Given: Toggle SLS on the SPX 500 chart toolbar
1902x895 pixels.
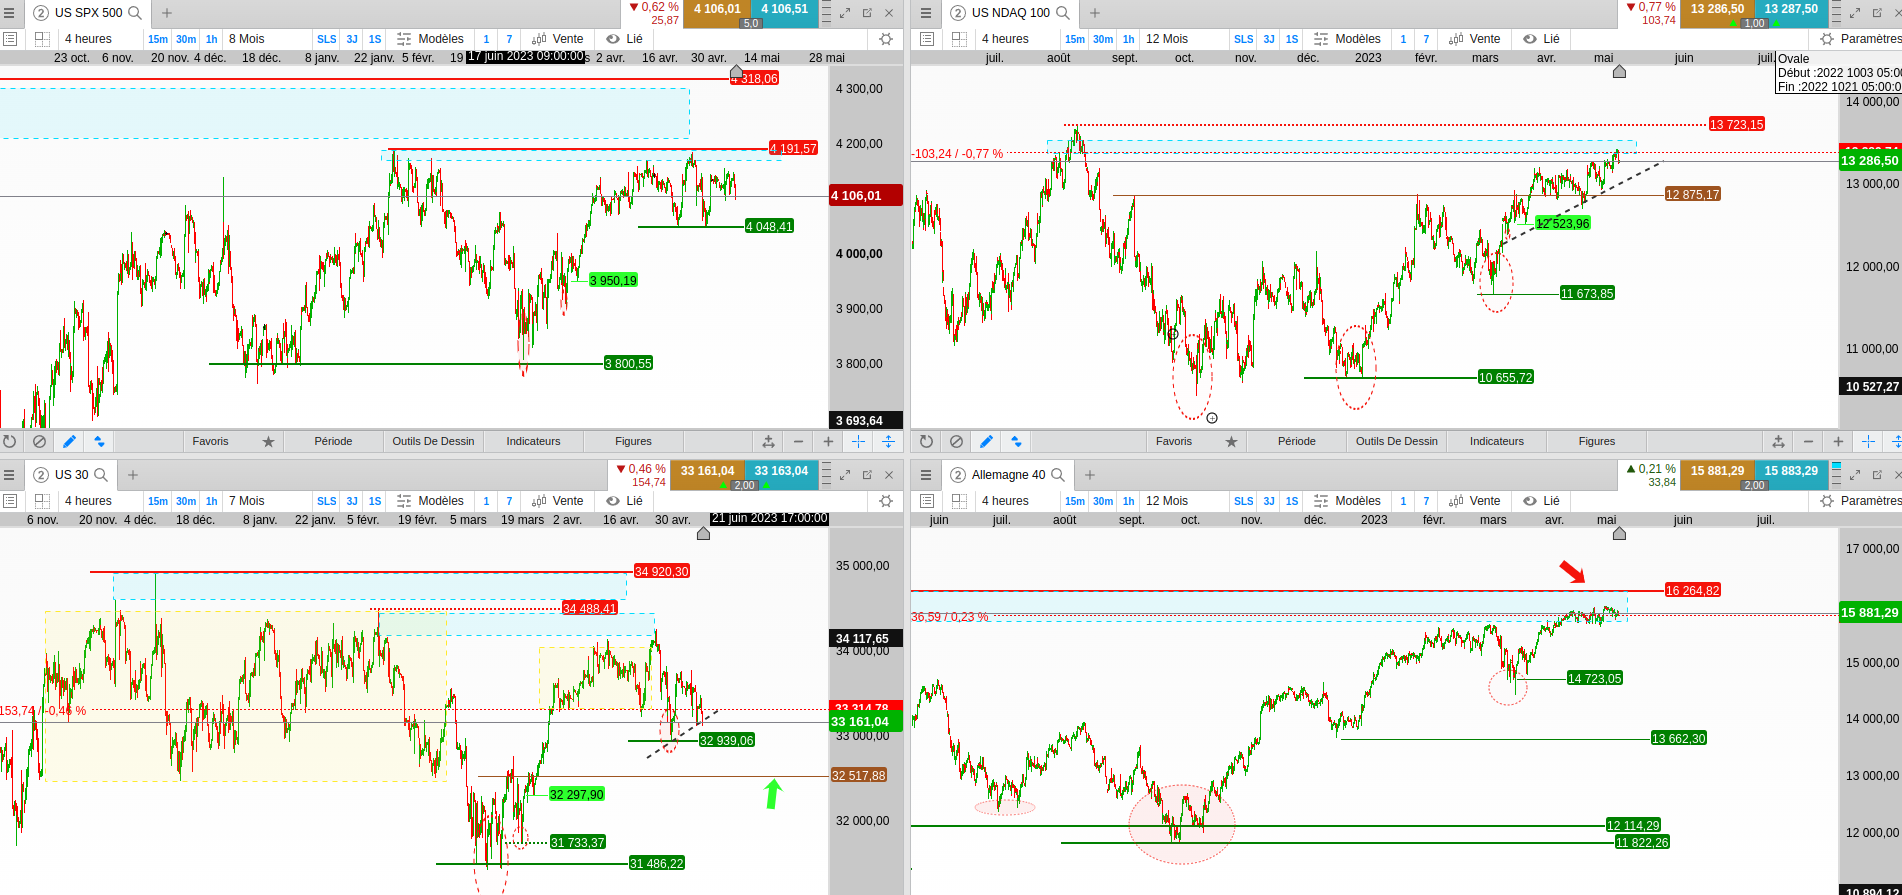Looking at the screenshot, I should tap(327, 39).
